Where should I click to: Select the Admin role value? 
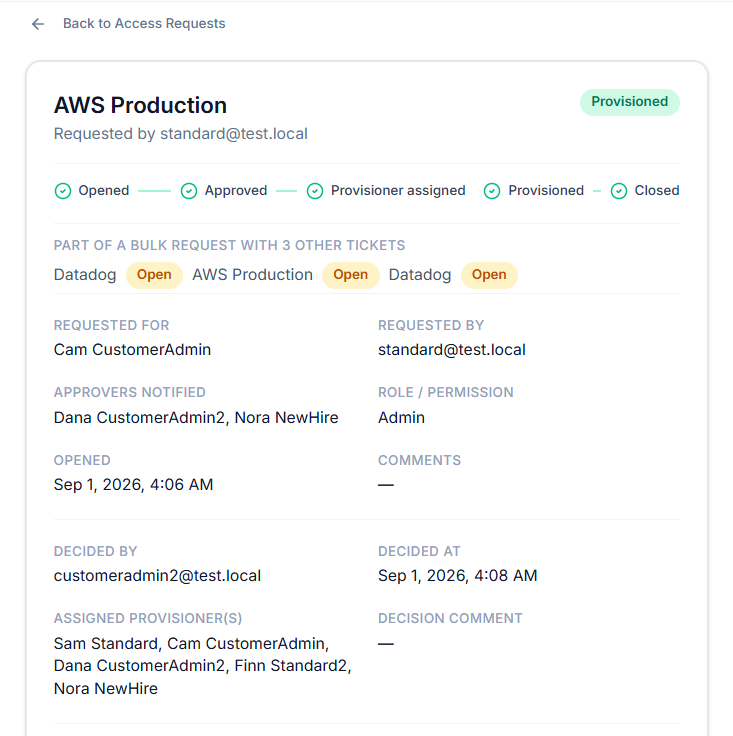pyautogui.click(x=401, y=418)
